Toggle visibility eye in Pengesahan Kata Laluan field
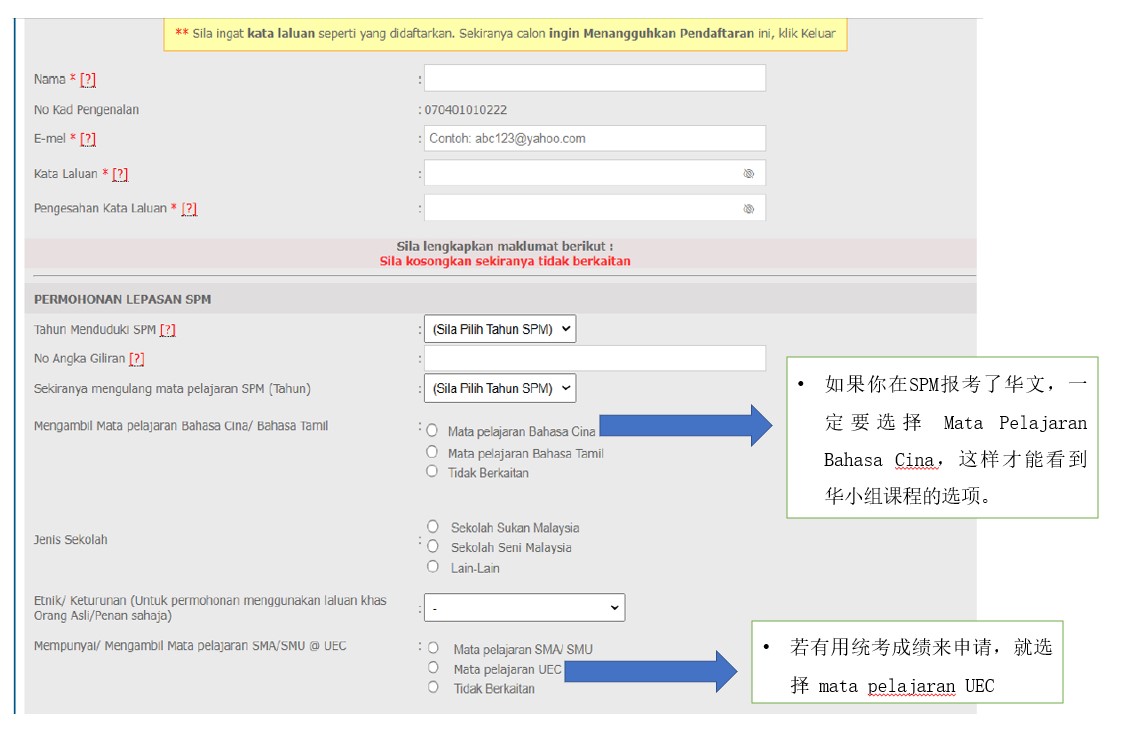 [748, 209]
